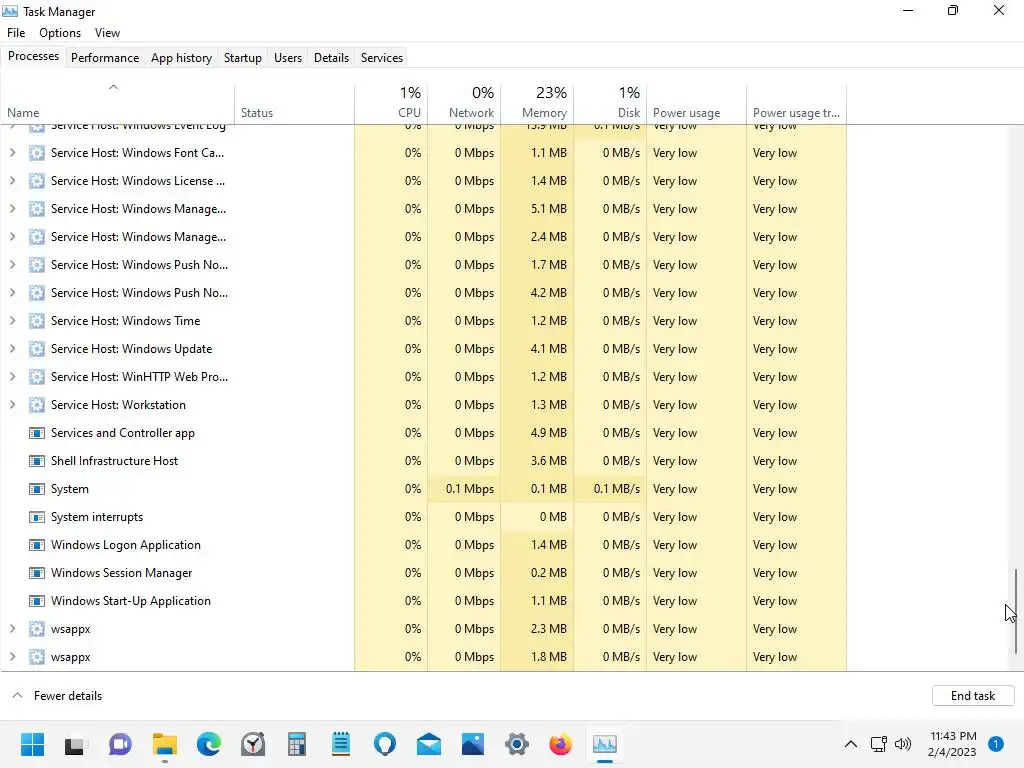The width and height of the screenshot is (1024, 768).
Task: Click the Service Host: Windows License icon
Action: pyautogui.click(x=37, y=181)
